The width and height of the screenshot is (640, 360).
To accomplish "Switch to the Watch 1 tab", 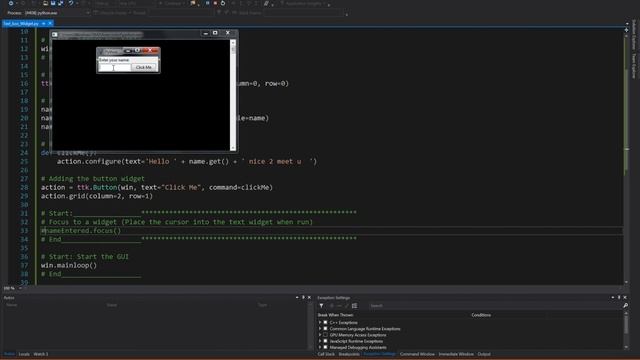I will (41, 354).
